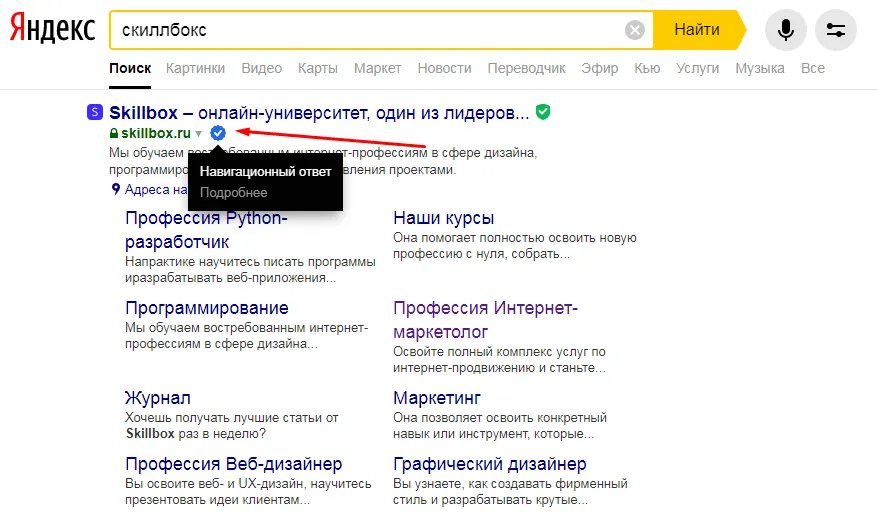This screenshot has width=878, height=522.
Task: Switch to the Видео tab
Action: point(261,68)
